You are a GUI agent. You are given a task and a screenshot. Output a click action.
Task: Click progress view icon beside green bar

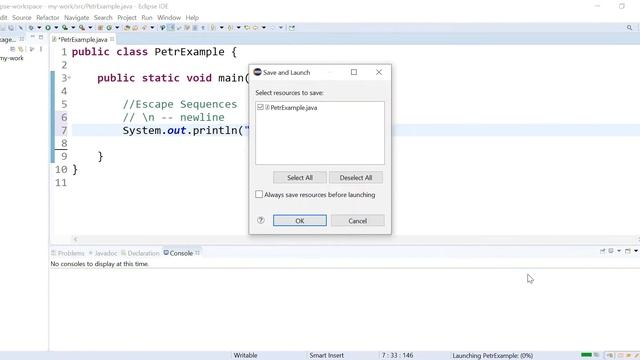(x=596, y=355)
